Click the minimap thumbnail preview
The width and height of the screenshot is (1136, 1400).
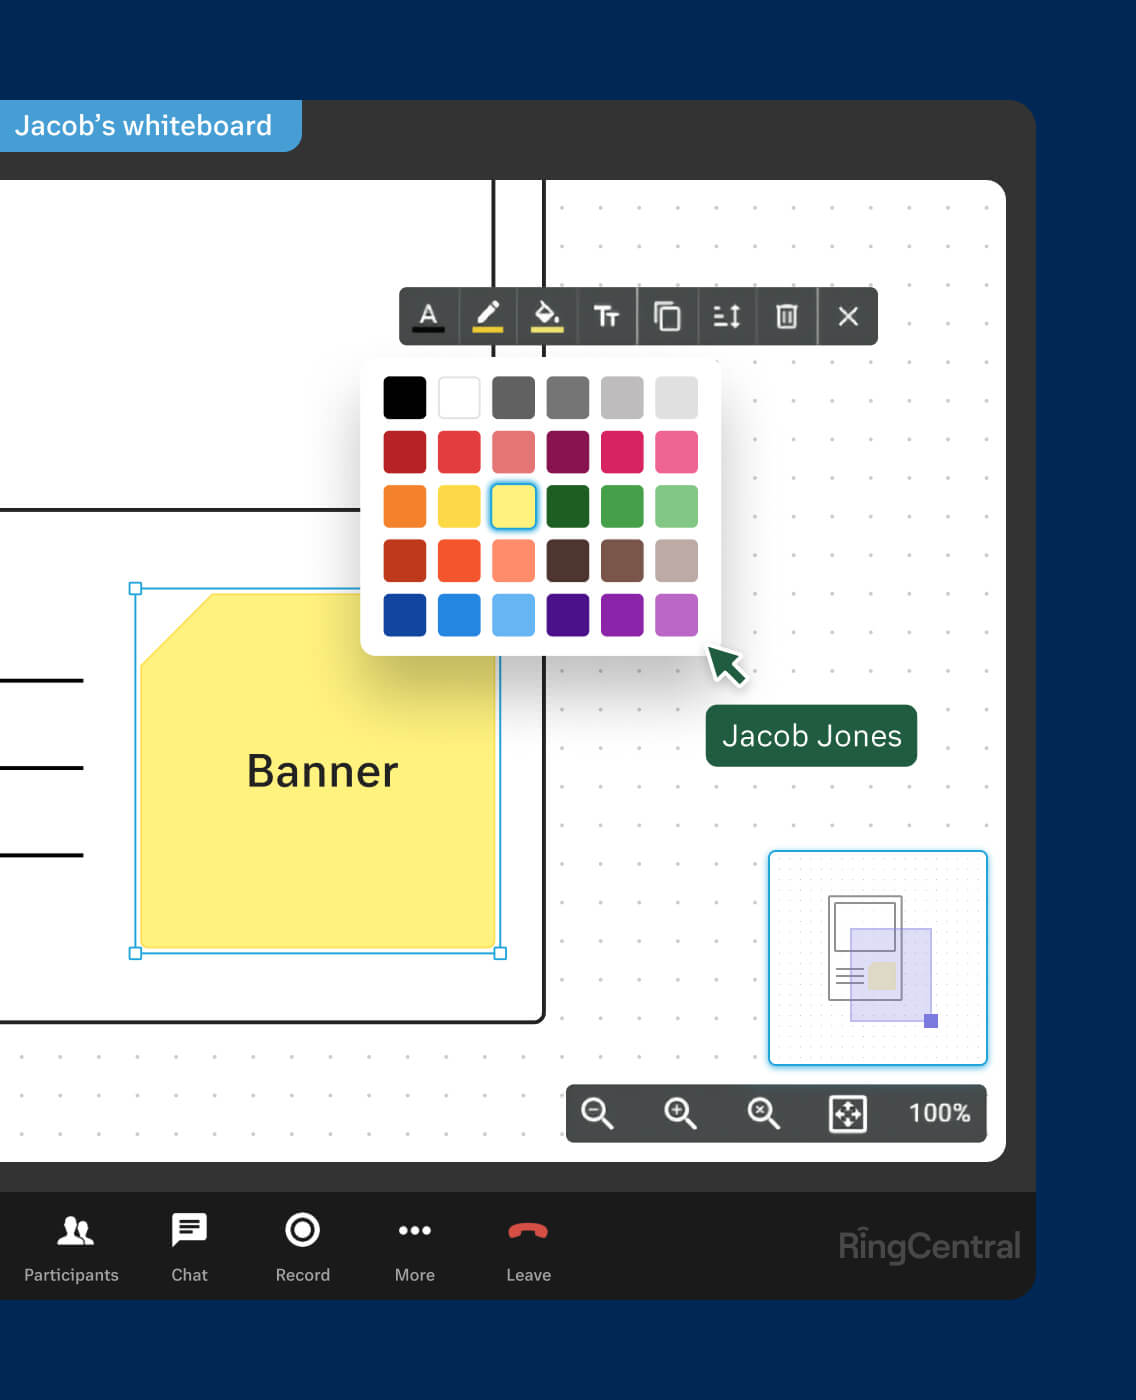[x=877, y=958]
